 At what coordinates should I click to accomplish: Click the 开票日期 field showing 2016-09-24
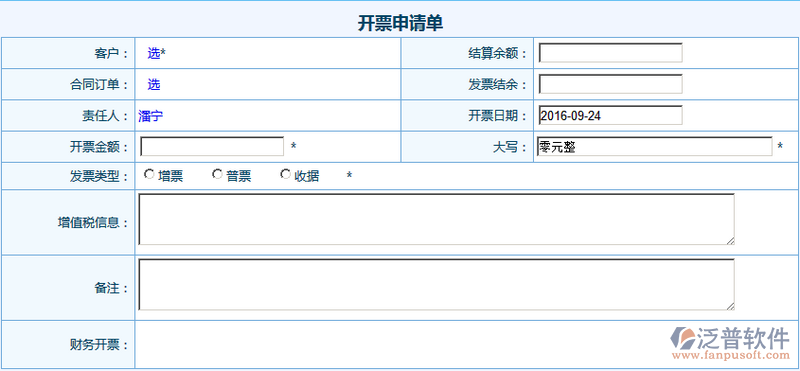[611, 115]
